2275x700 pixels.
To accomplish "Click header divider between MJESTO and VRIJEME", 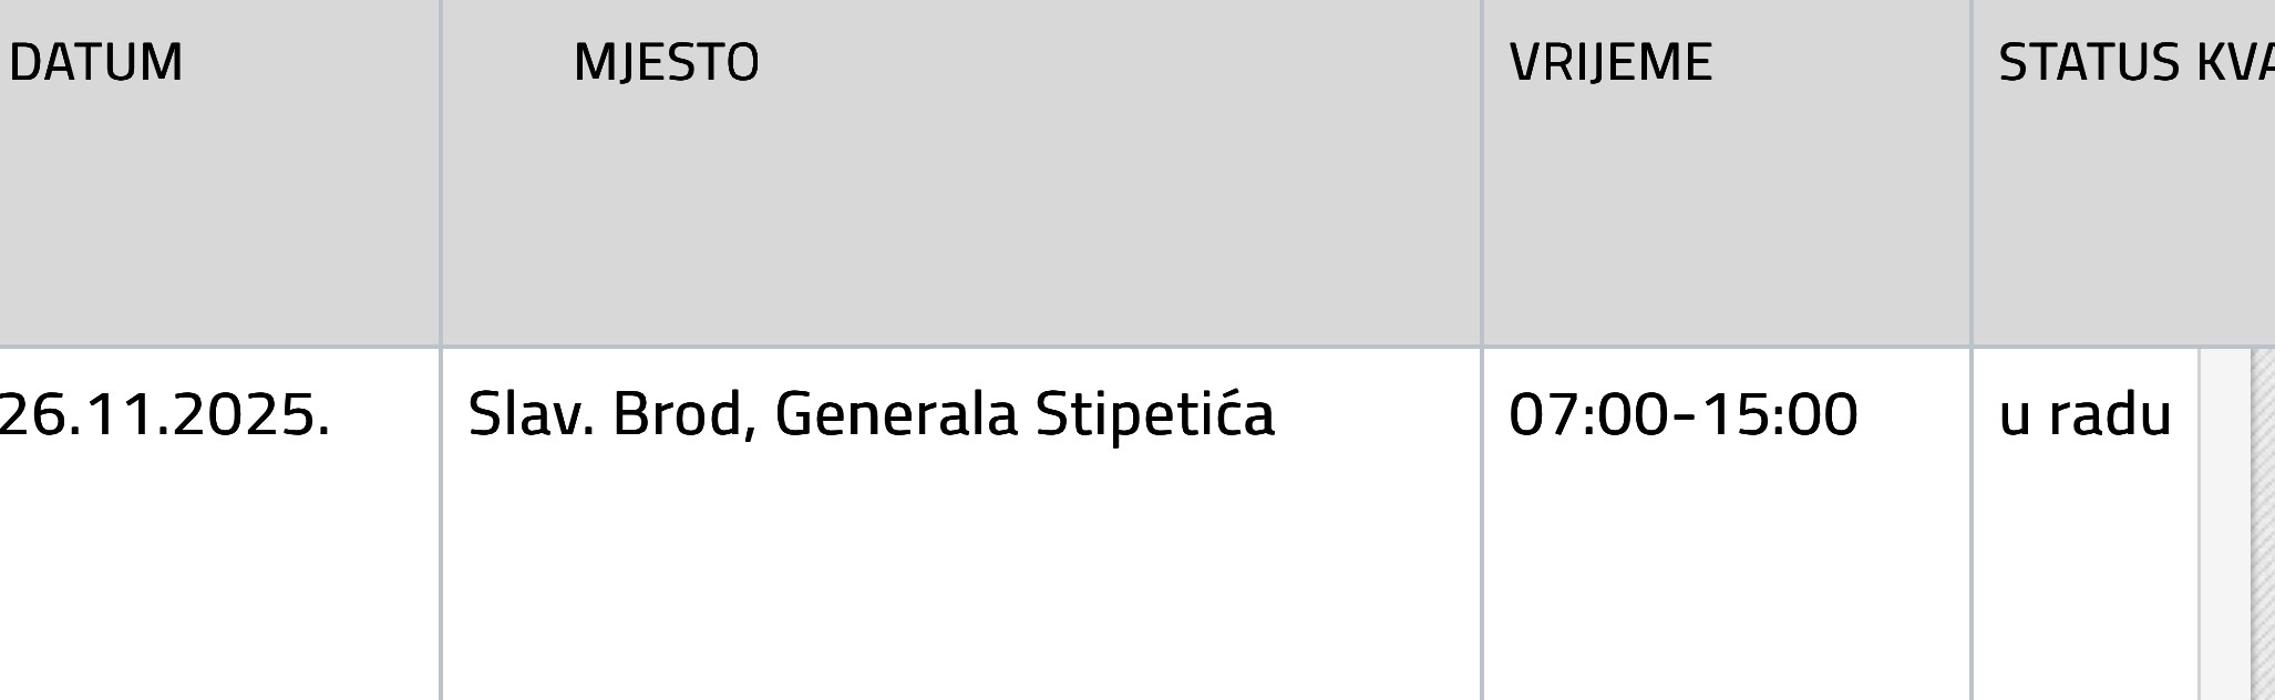I will (1482, 172).
